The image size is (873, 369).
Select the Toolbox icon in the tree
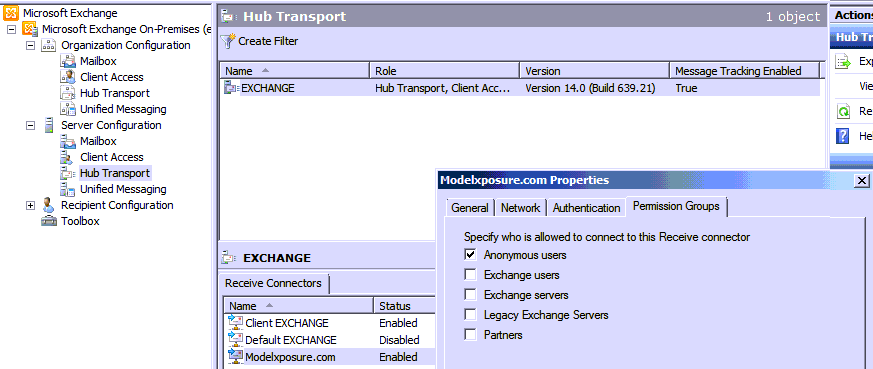pos(49,221)
